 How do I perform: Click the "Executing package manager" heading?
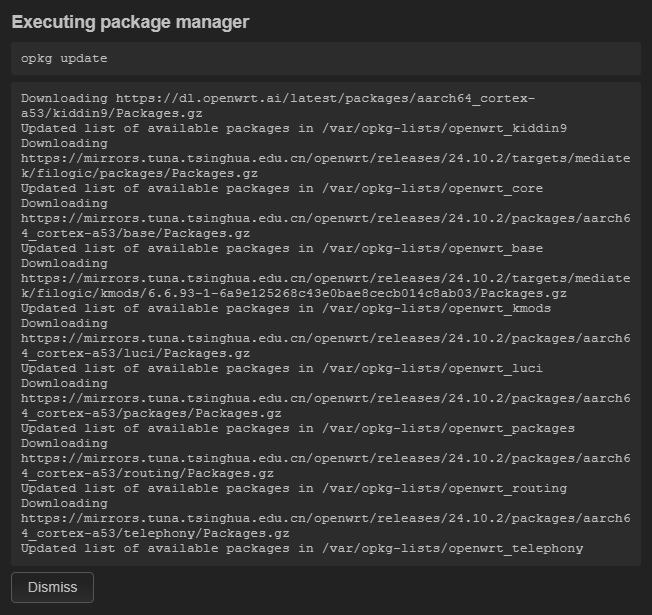tap(130, 22)
